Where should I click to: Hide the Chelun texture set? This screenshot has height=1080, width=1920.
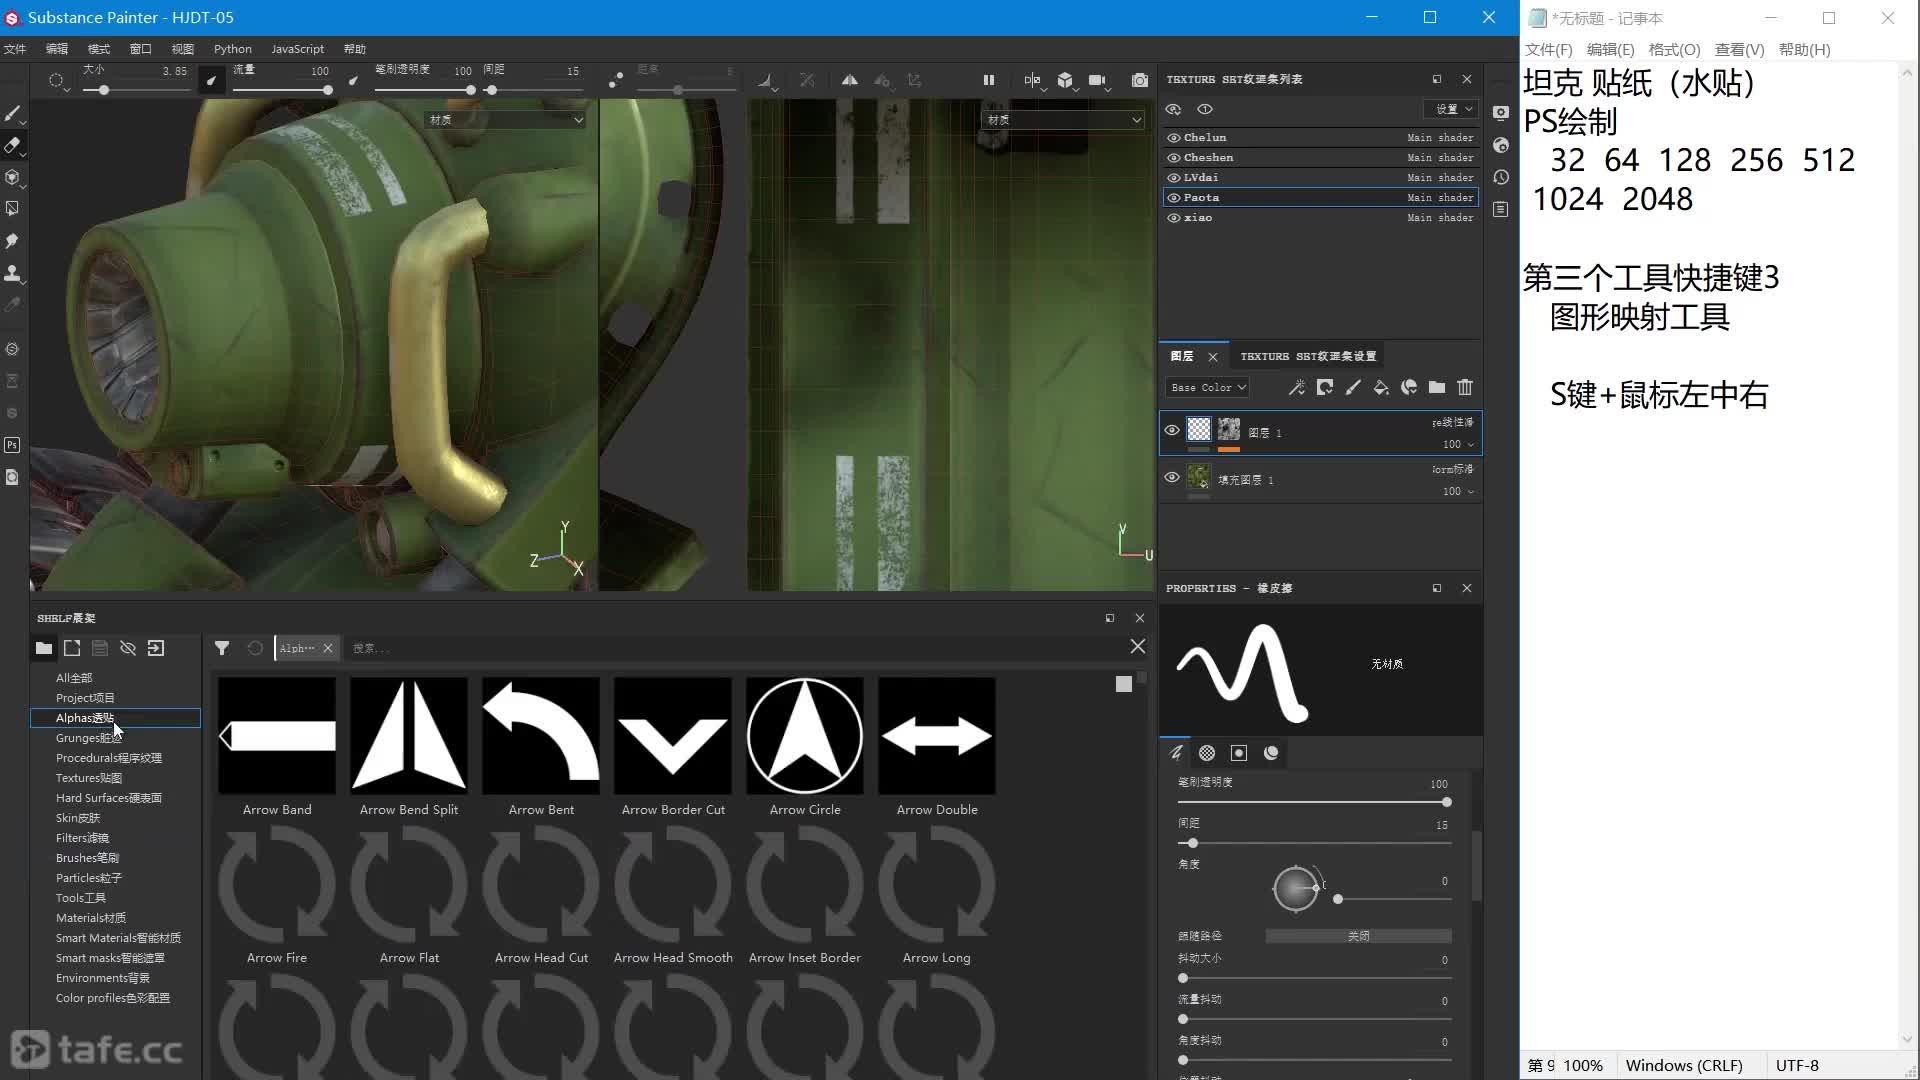point(1174,137)
